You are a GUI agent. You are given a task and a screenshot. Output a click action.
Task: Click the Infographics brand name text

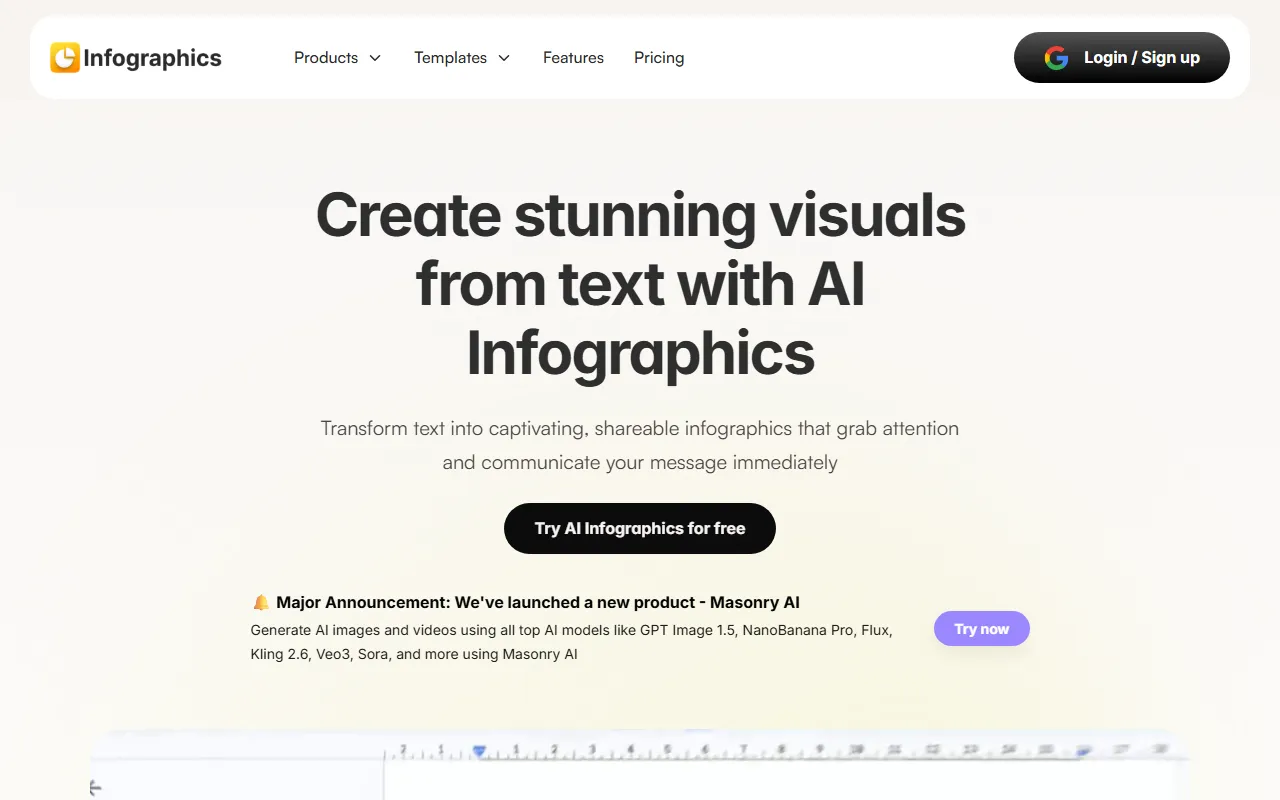tap(152, 58)
